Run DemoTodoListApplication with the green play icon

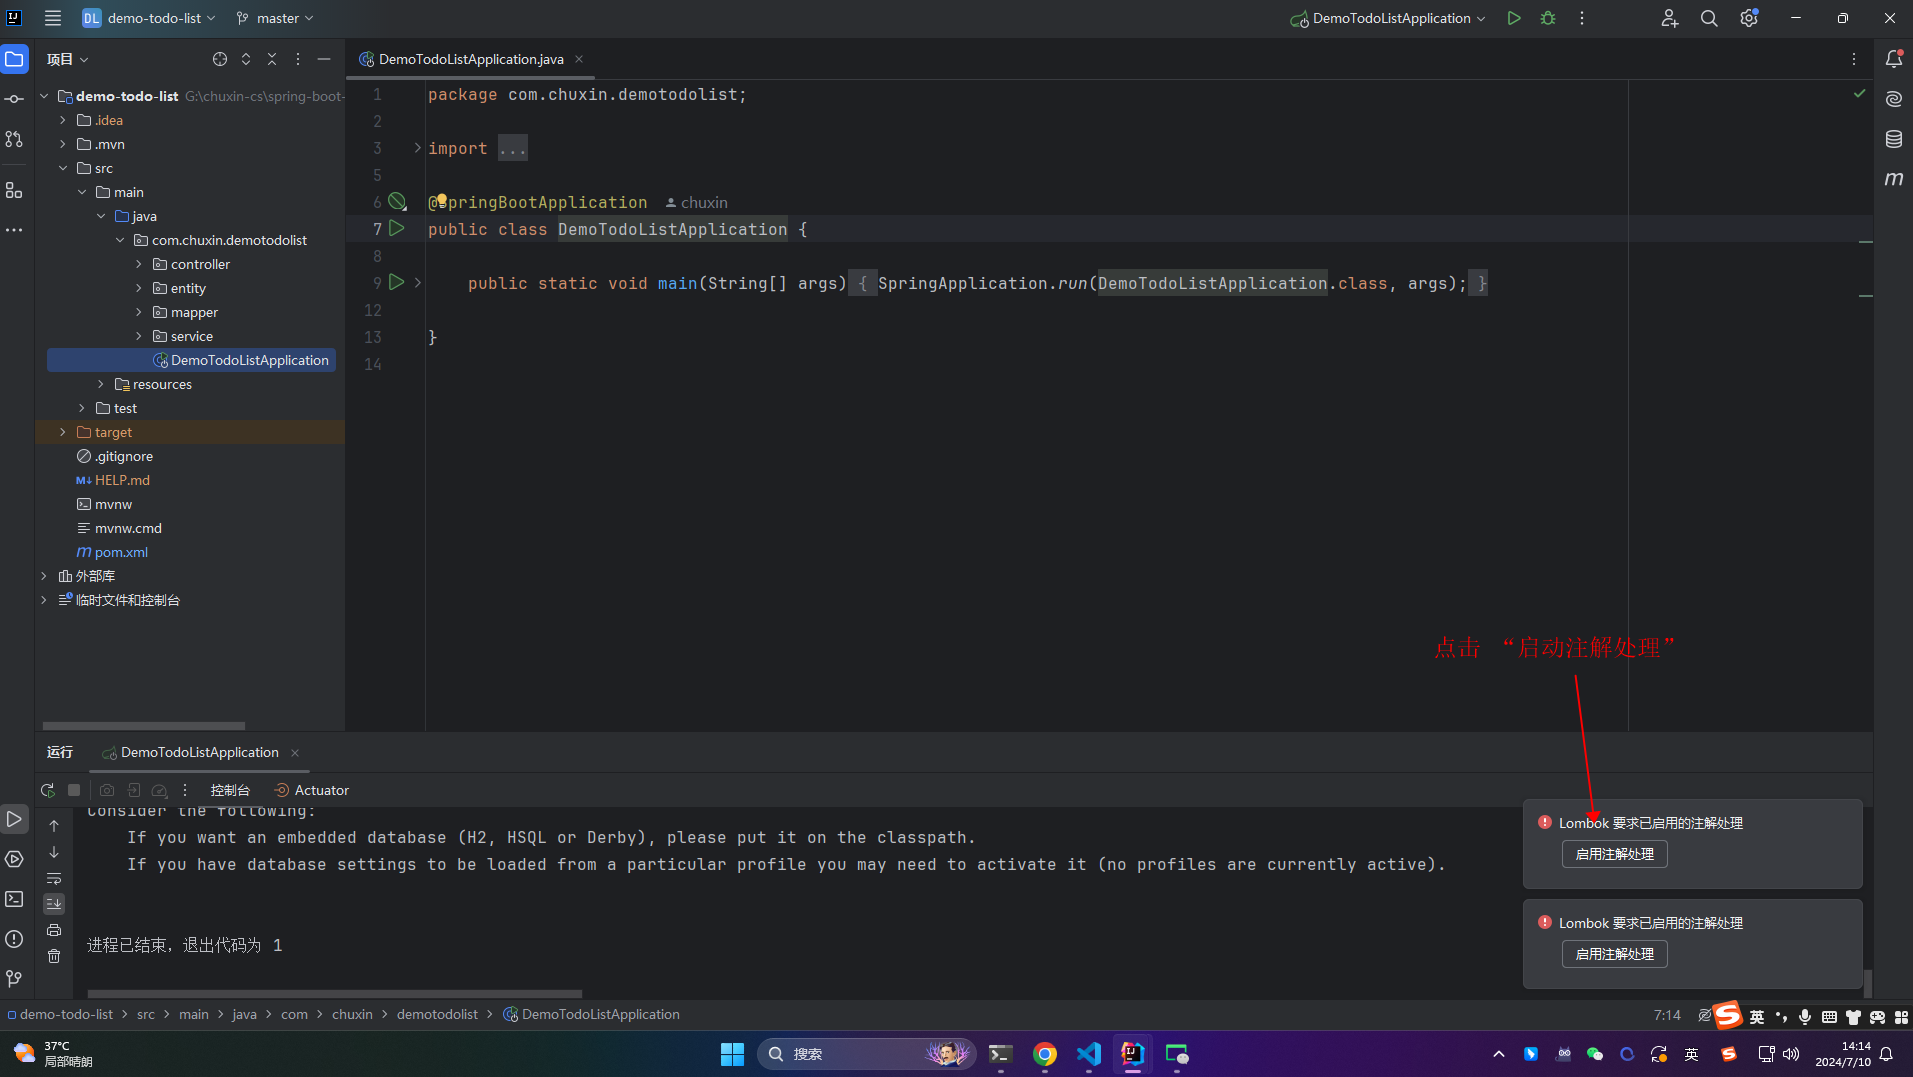coord(1514,18)
